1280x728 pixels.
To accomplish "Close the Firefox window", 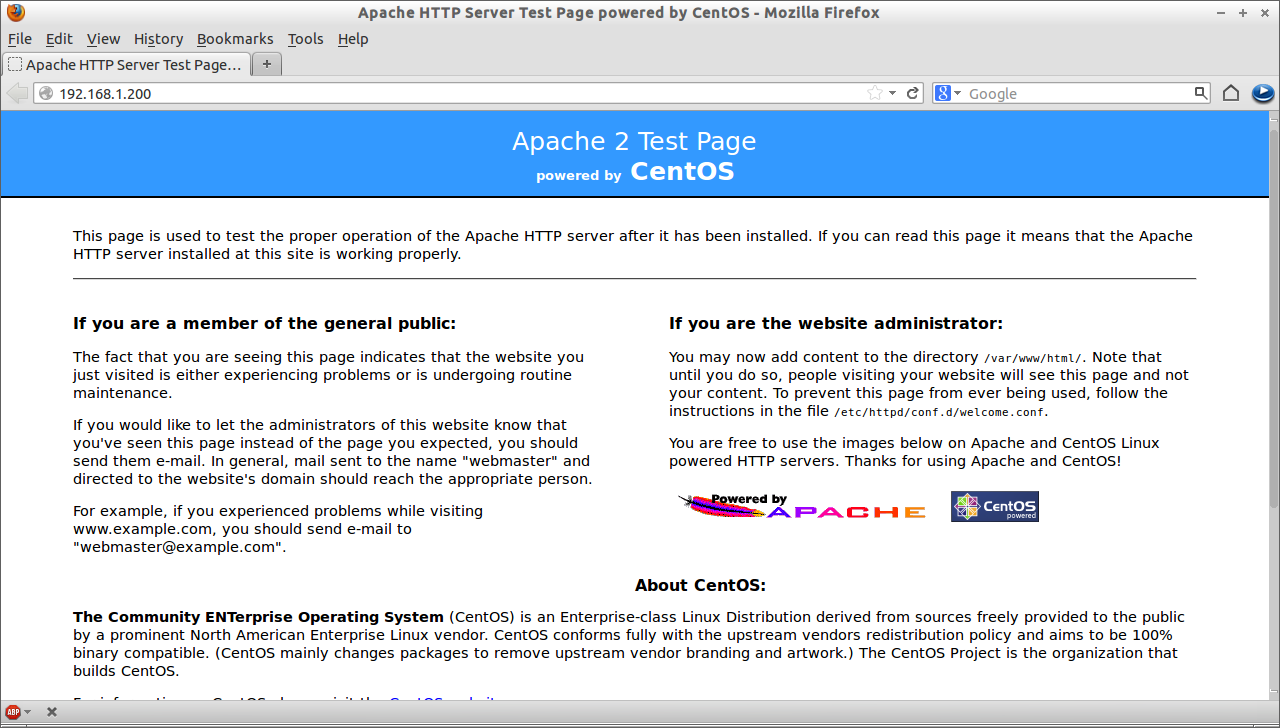I will pos(1264,13).
